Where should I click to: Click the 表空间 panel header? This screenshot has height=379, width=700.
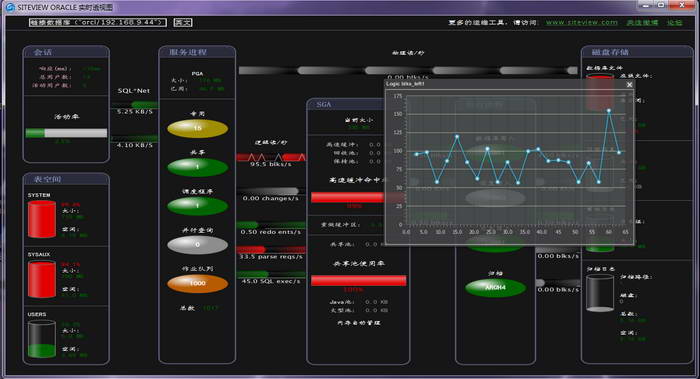pyautogui.click(x=66, y=179)
